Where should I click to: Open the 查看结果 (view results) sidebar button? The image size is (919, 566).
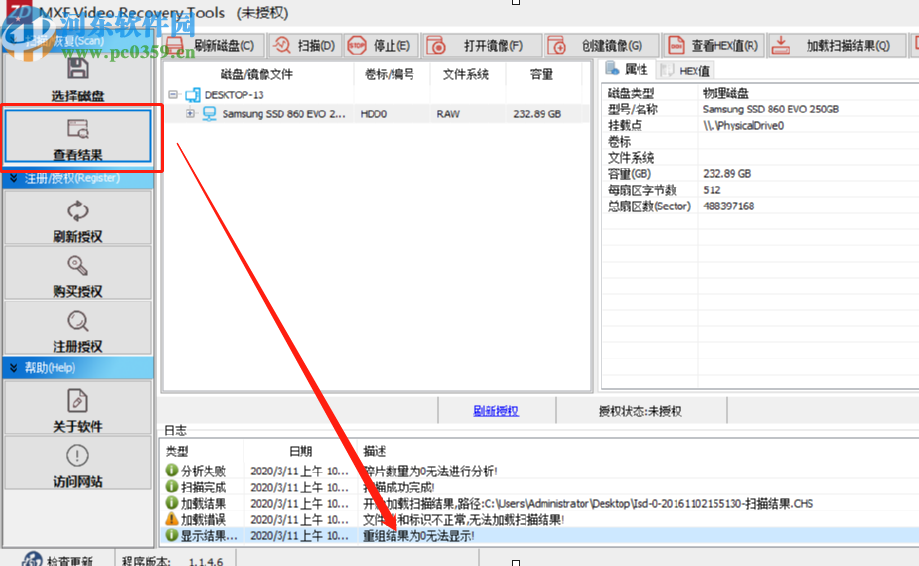[77, 136]
